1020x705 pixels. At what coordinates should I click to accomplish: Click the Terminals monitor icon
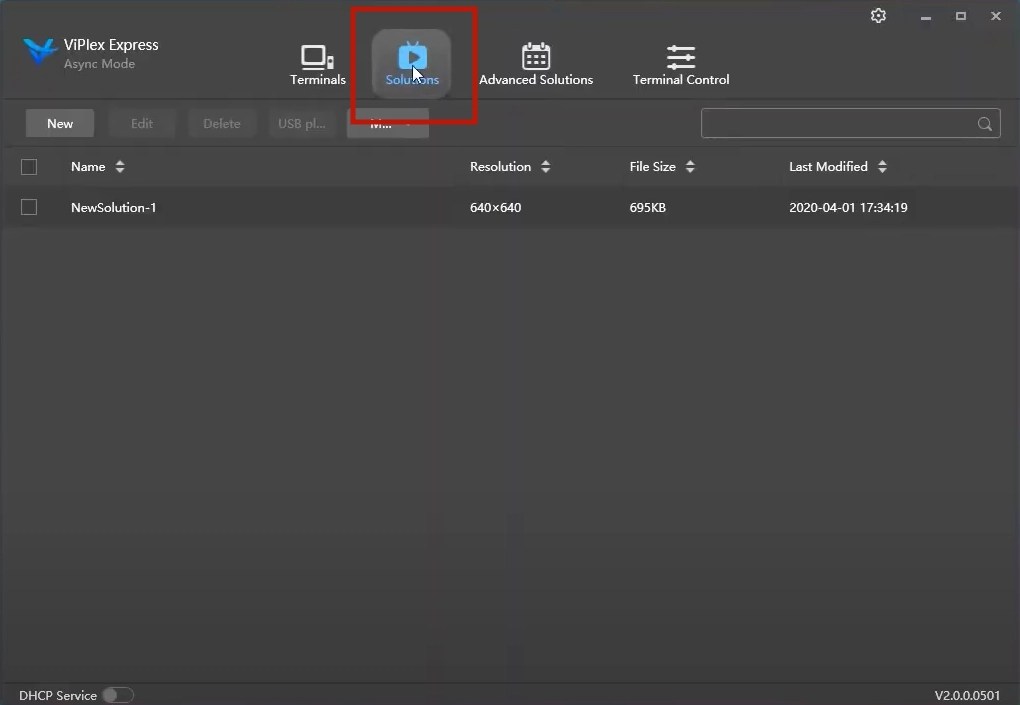pyautogui.click(x=317, y=55)
